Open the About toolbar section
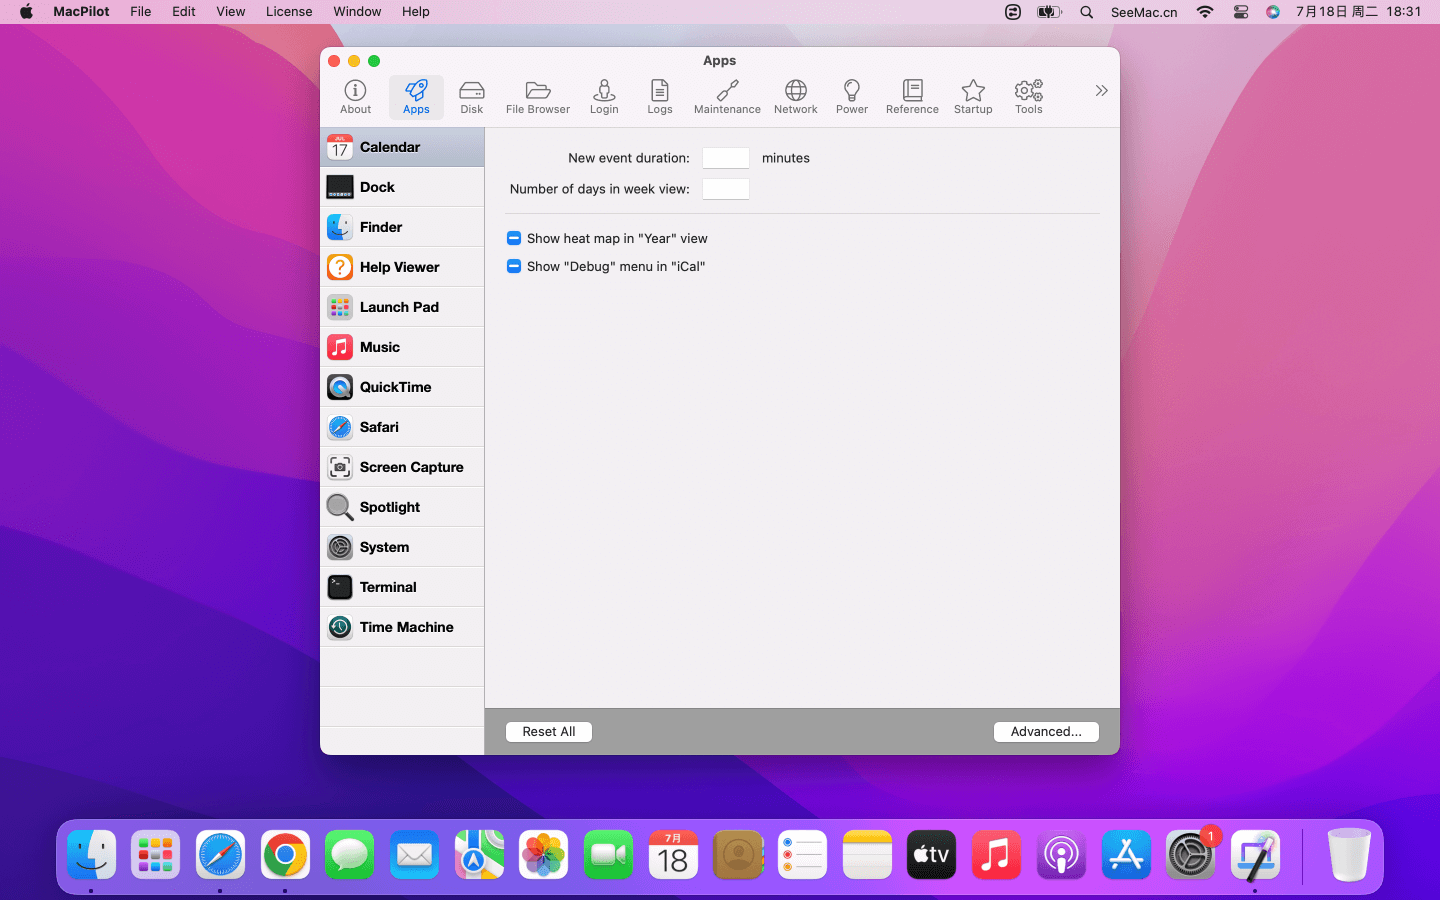 [355, 97]
